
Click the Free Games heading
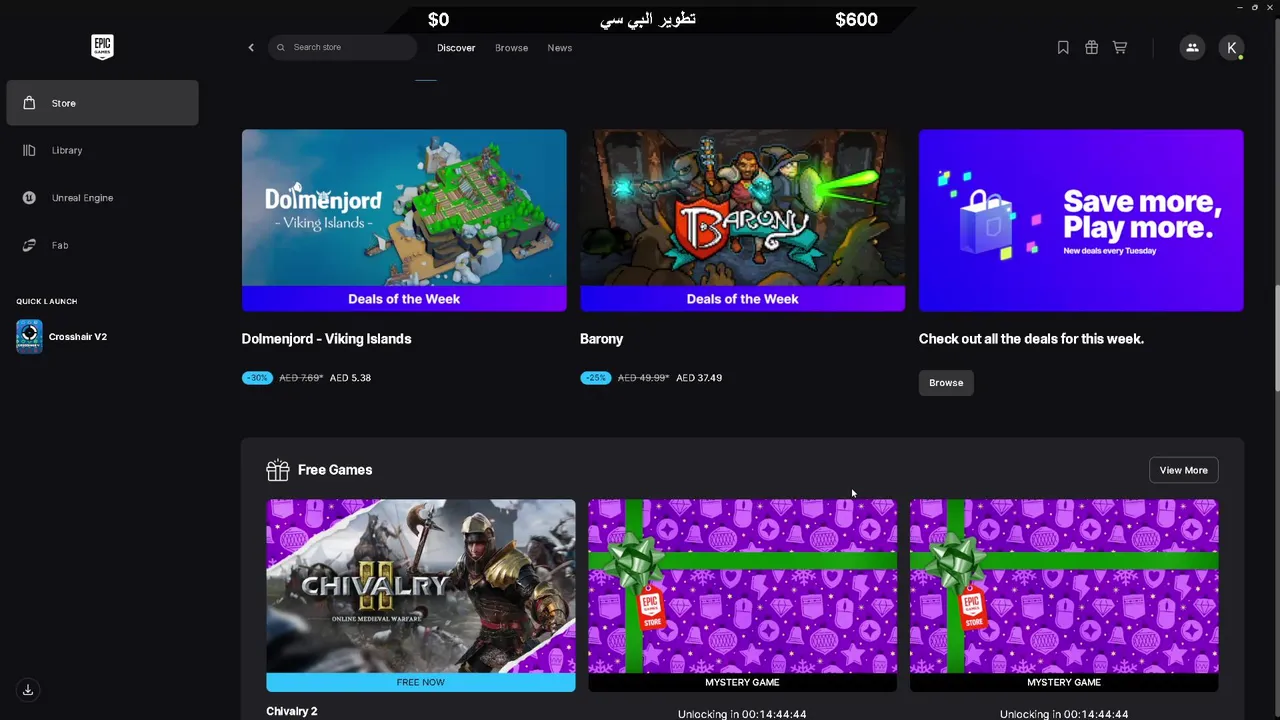[x=335, y=470]
